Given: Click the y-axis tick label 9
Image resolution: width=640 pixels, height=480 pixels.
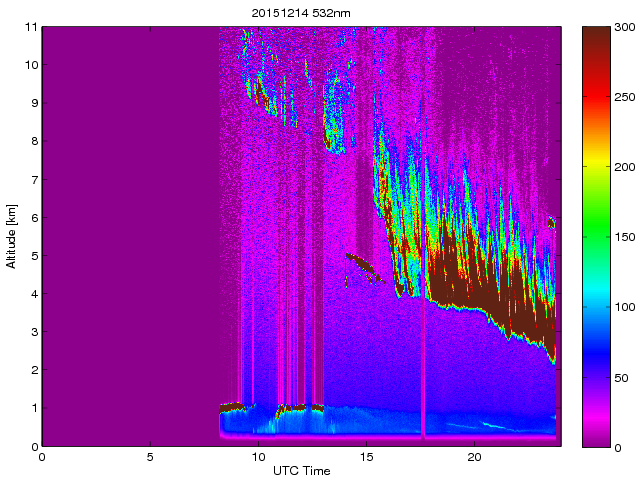Looking at the screenshot, I should point(34,103).
